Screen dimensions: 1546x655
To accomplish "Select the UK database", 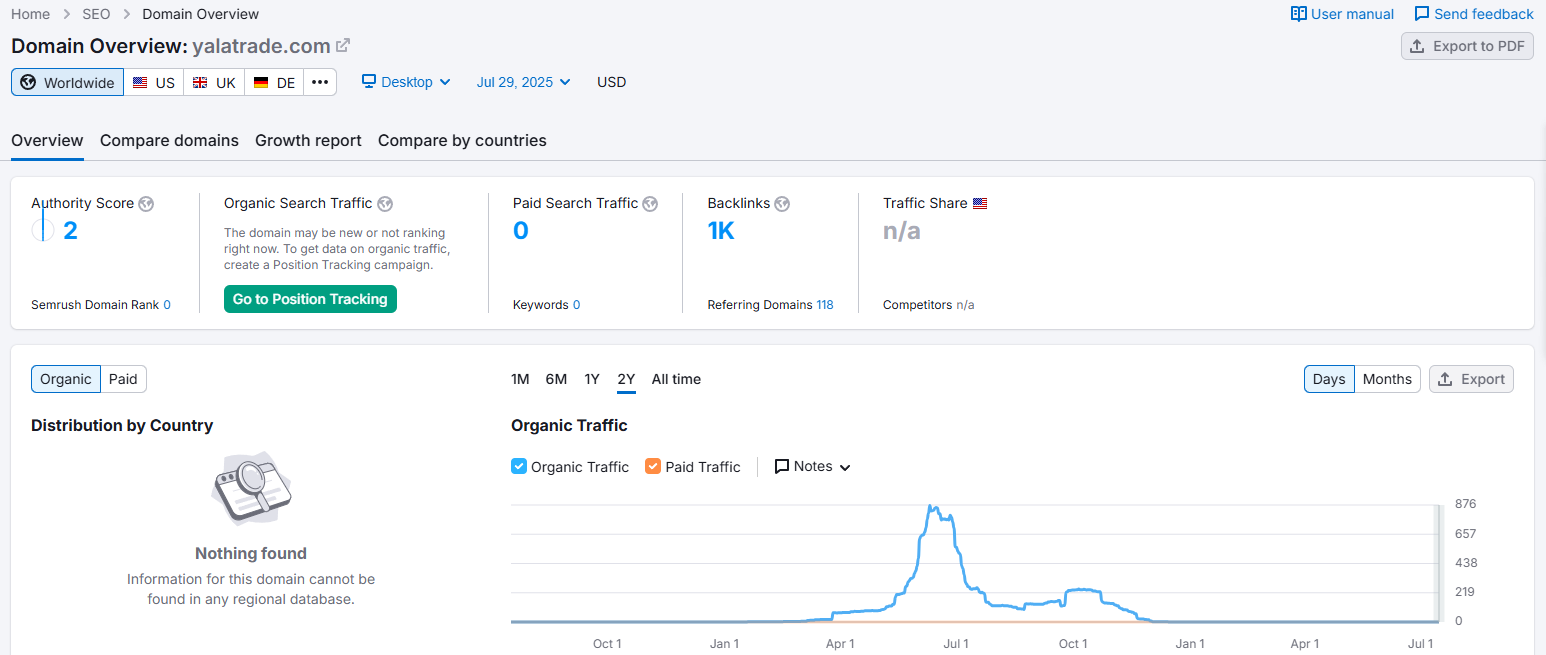I will click(x=214, y=82).
